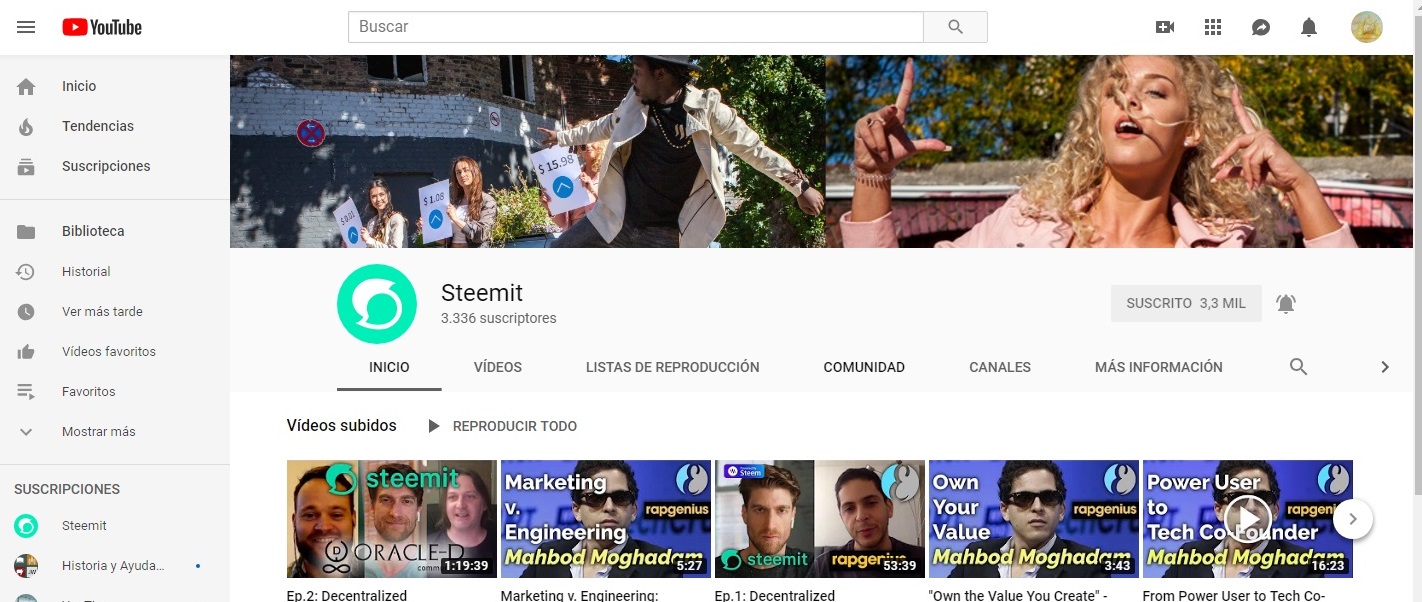Open the messages share icon
Viewport: 1422px width, 602px height.
tap(1261, 27)
